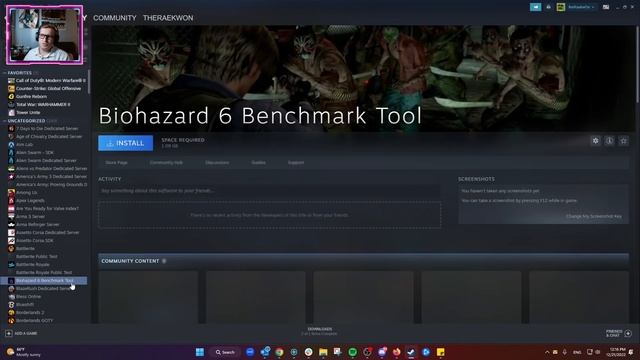Open Steam announcements blue icon
640x360 pixels.
[536, 7]
